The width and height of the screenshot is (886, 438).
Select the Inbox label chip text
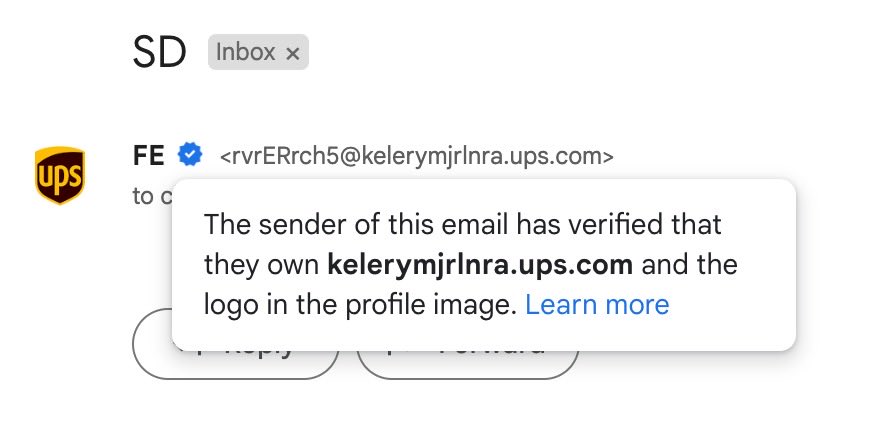click(x=245, y=53)
